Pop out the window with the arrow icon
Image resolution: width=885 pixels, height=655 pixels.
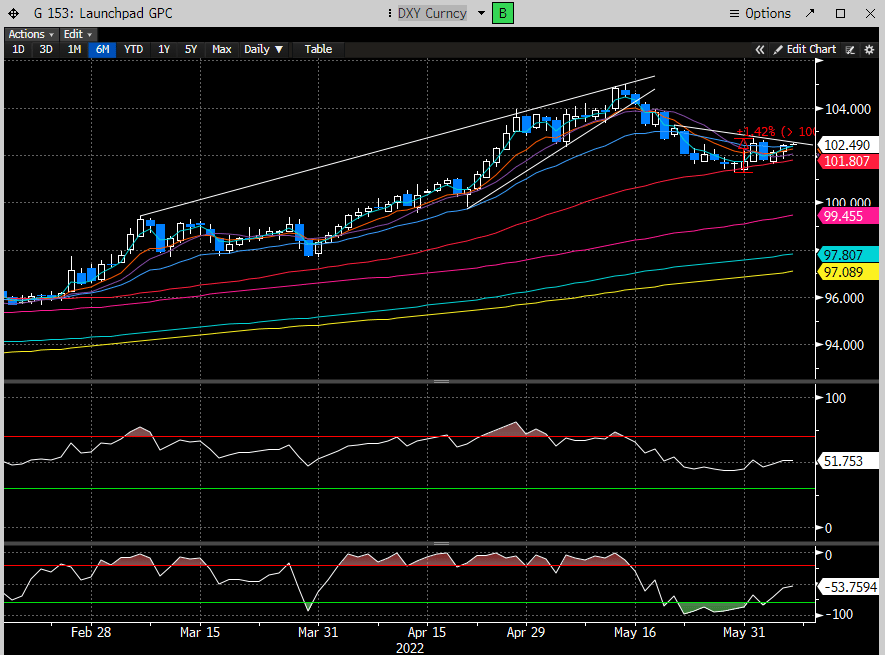pyautogui.click(x=812, y=13)
